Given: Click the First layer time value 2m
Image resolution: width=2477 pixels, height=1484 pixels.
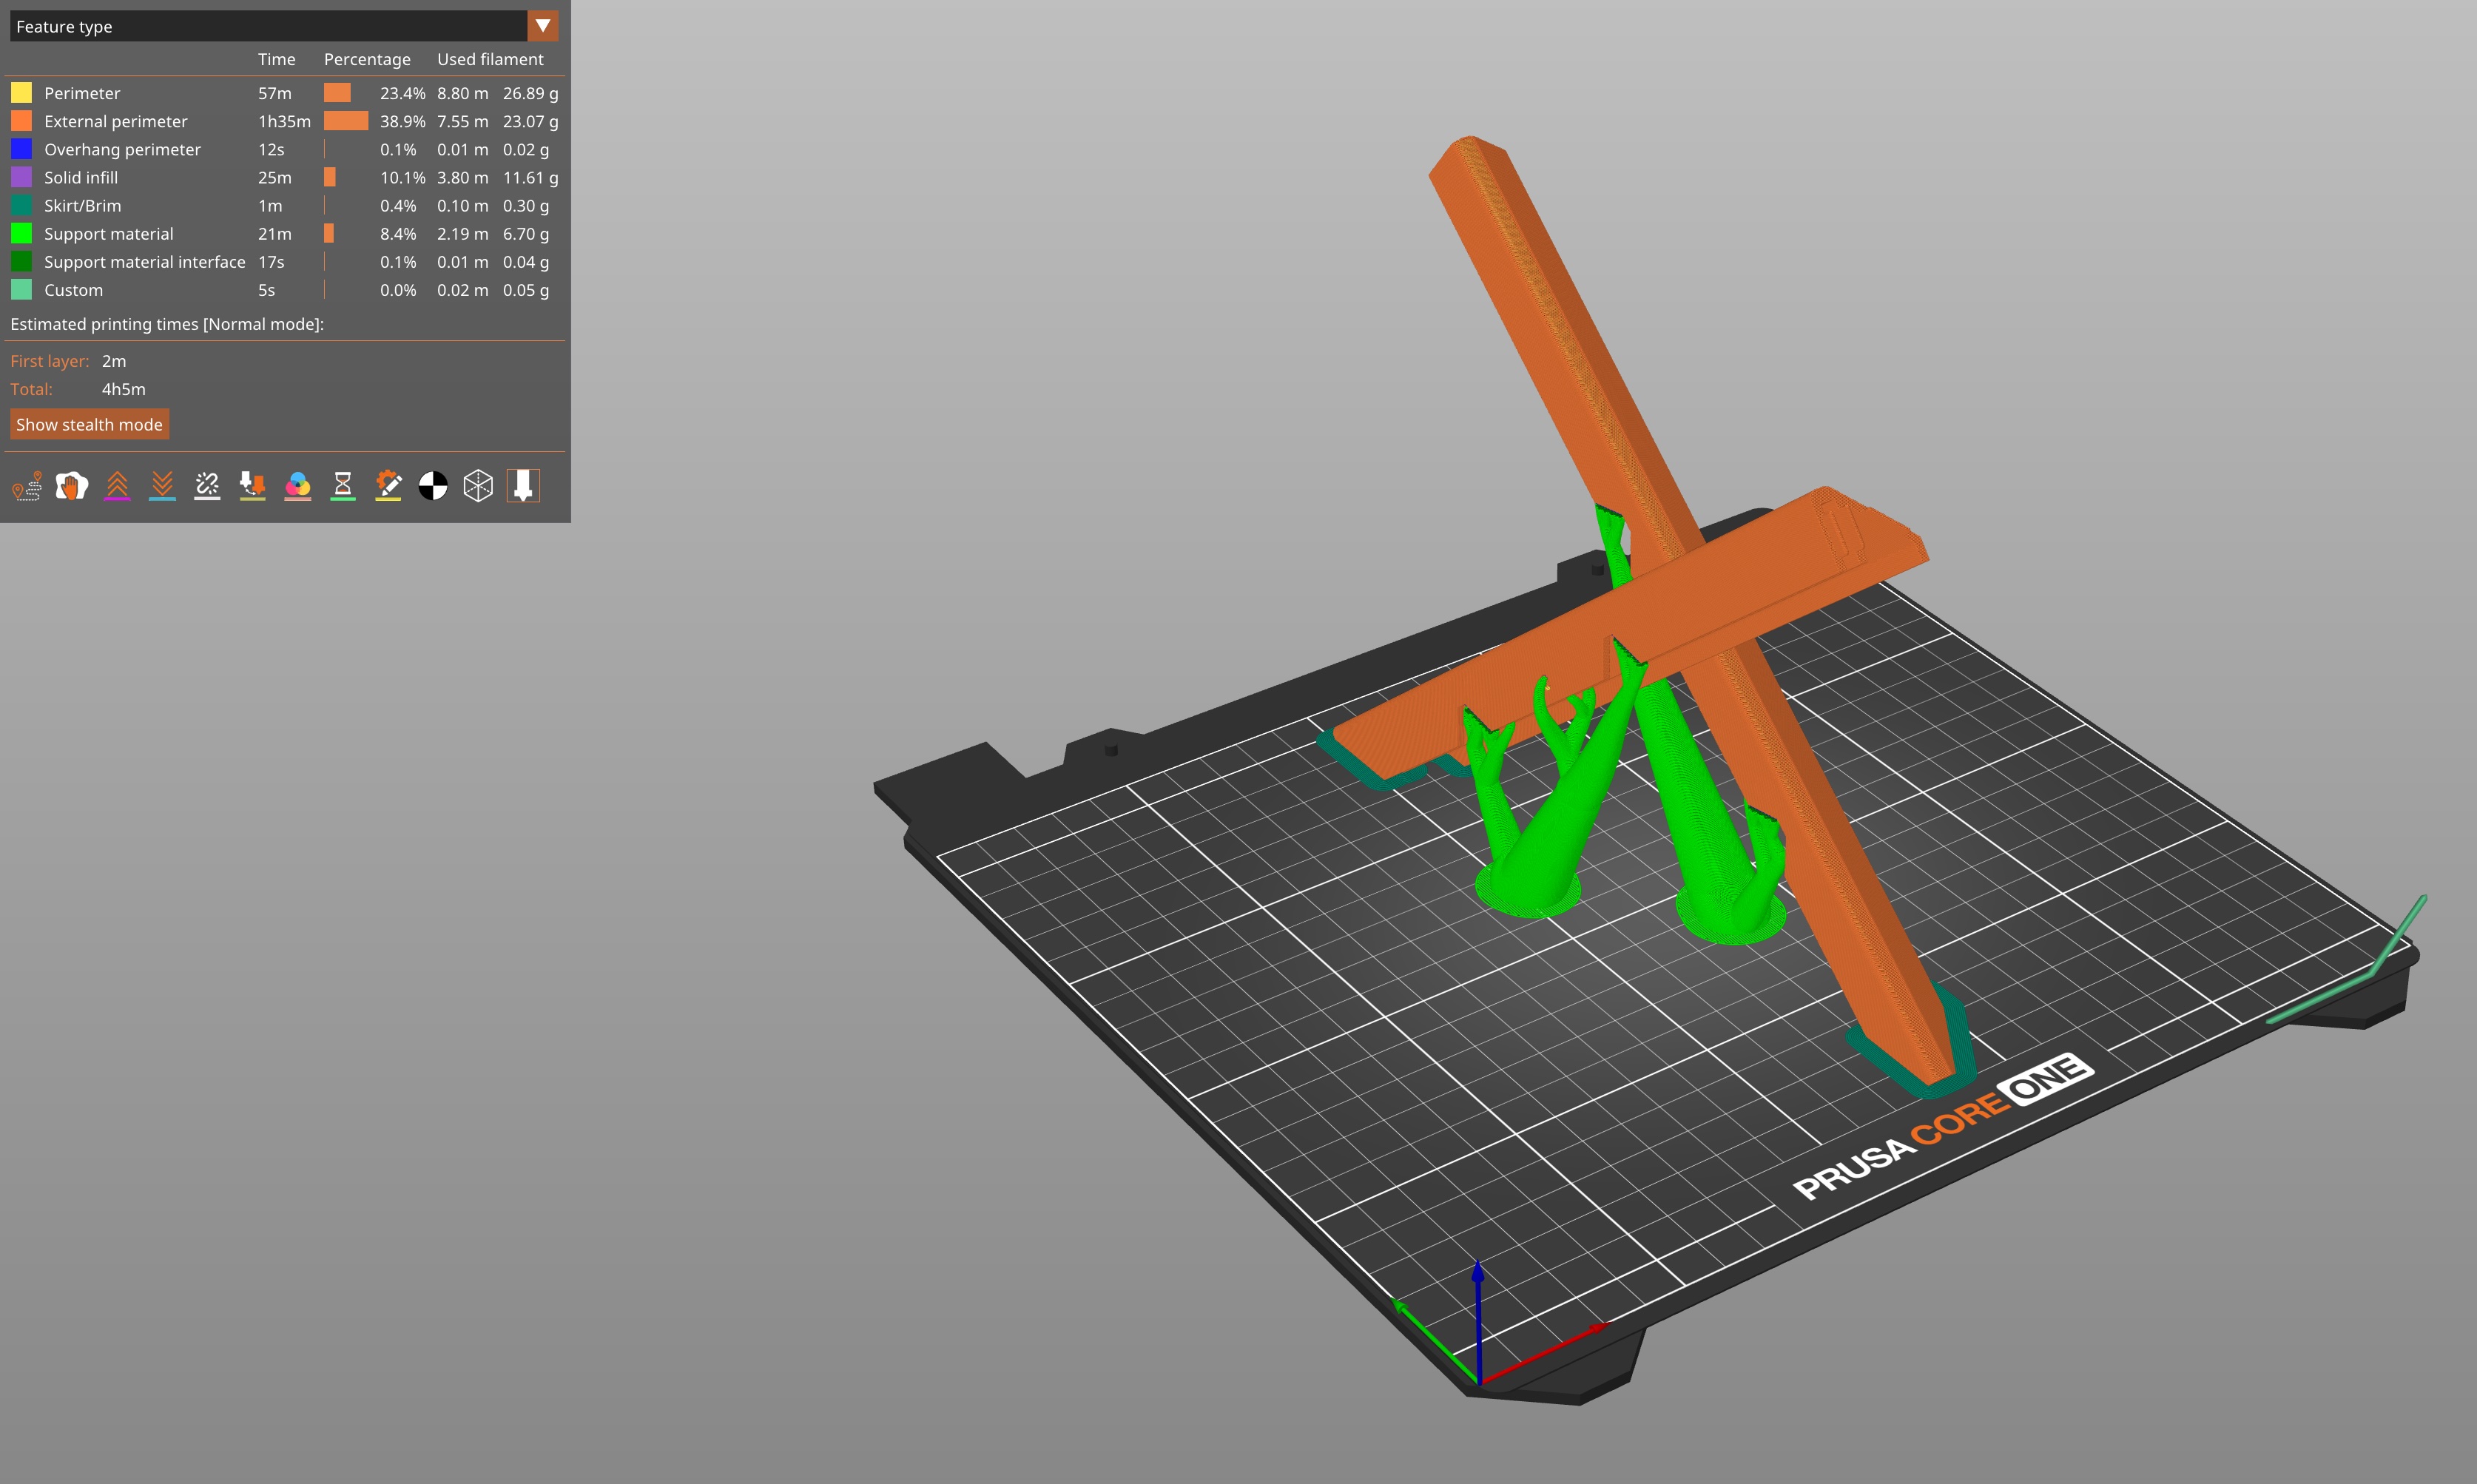Looking at the screenshot, I should 114,361.
